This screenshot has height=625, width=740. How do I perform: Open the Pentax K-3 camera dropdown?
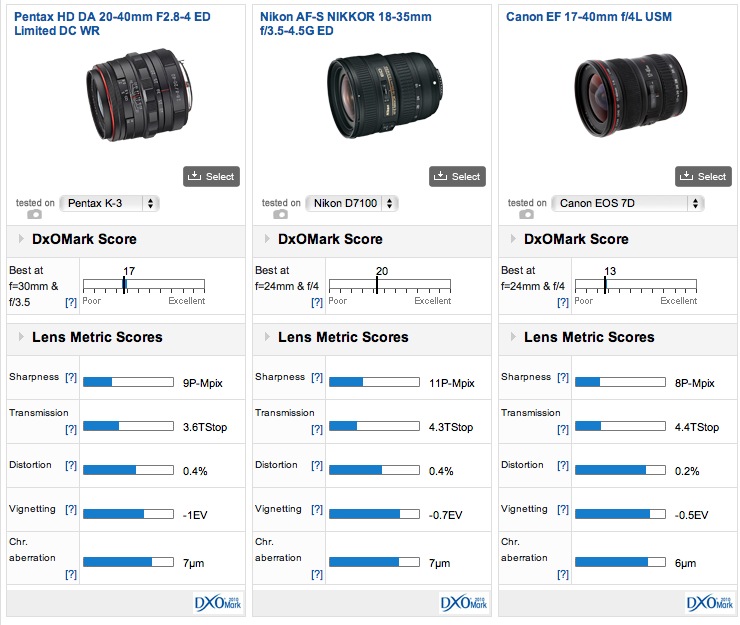[x=109, y=203]
